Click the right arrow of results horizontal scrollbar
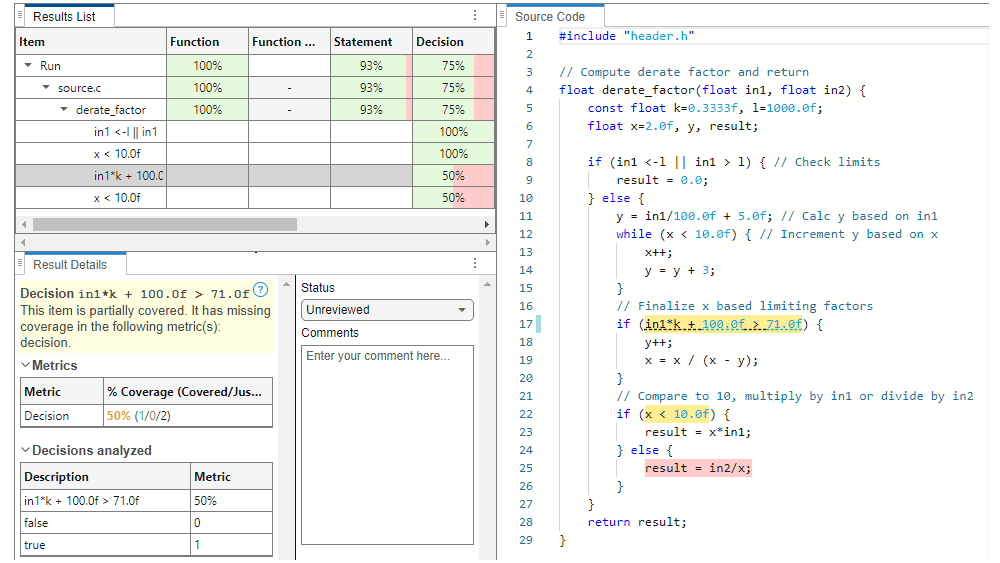 (487, 224)
